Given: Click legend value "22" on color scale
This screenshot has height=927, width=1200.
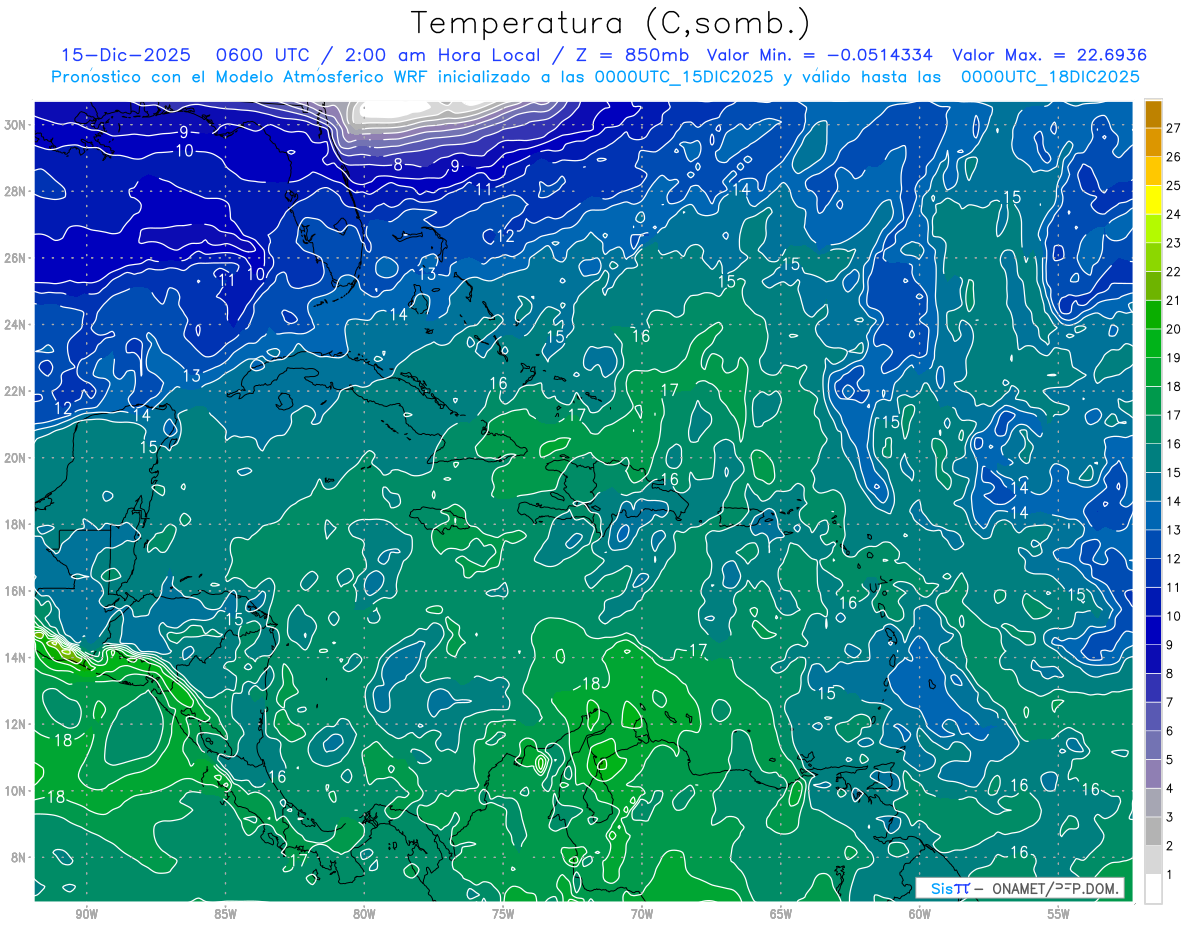Looking at the screenshot, I should (x=1174, y=272).
